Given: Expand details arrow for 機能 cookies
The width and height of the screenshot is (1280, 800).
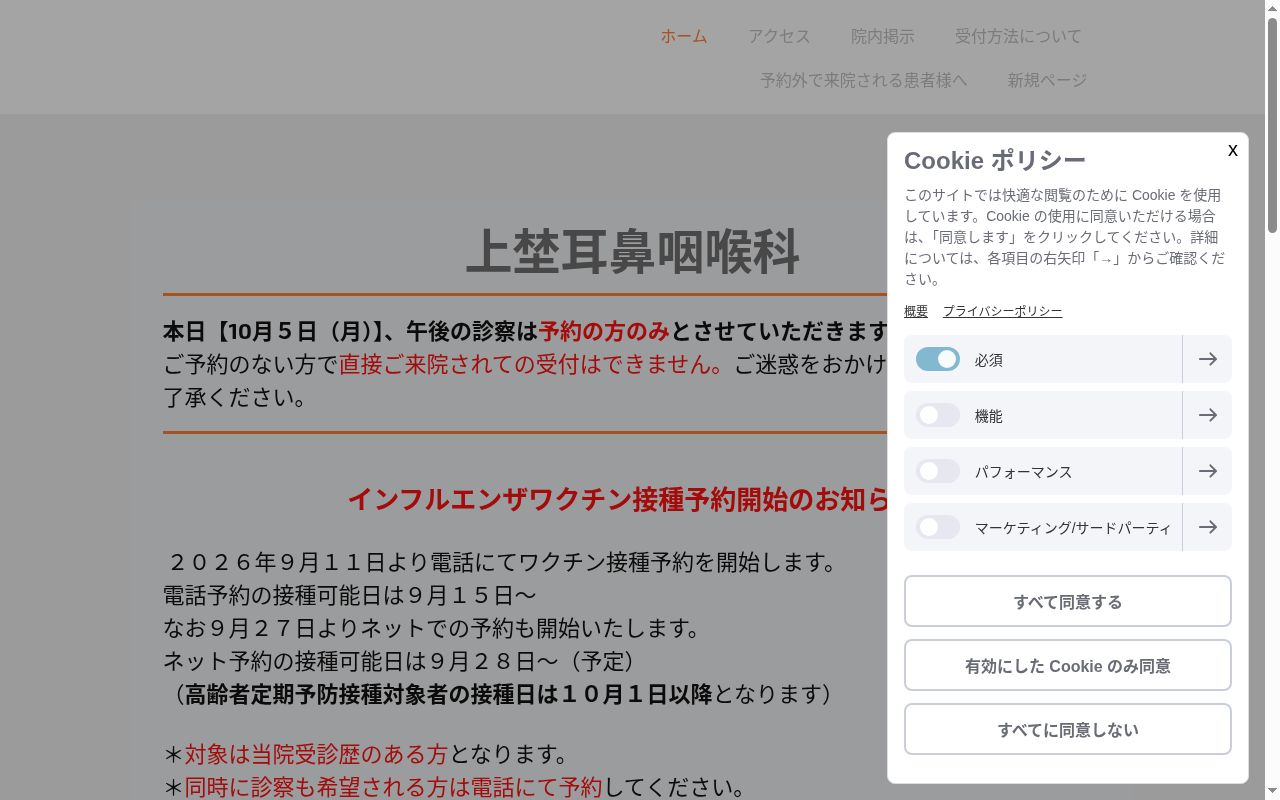Looking at the screenshot, I should point(1207,415).
